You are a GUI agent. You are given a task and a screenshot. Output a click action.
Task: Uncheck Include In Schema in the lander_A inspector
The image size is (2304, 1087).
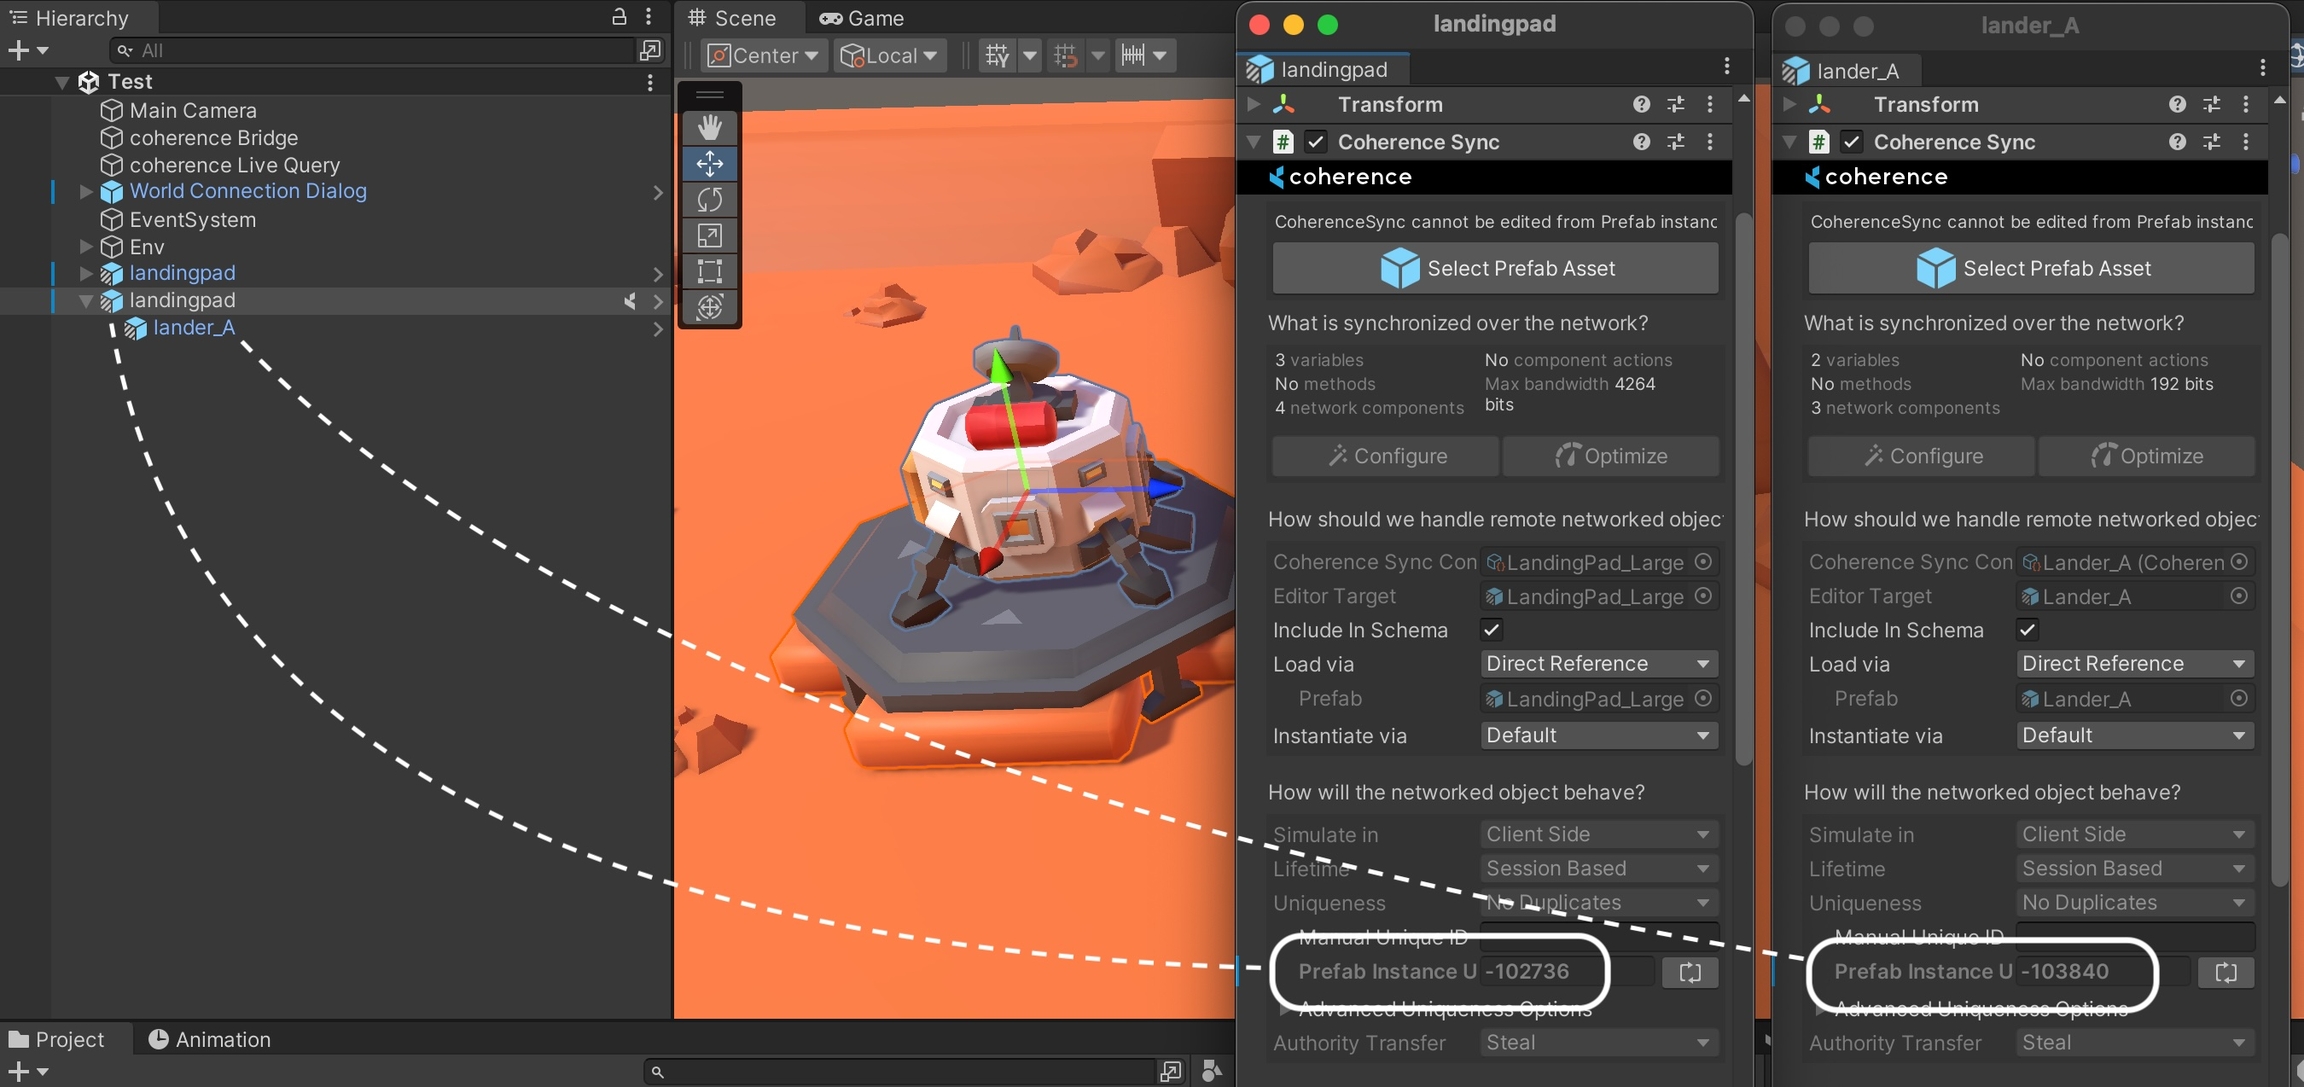pos(2027,630)
